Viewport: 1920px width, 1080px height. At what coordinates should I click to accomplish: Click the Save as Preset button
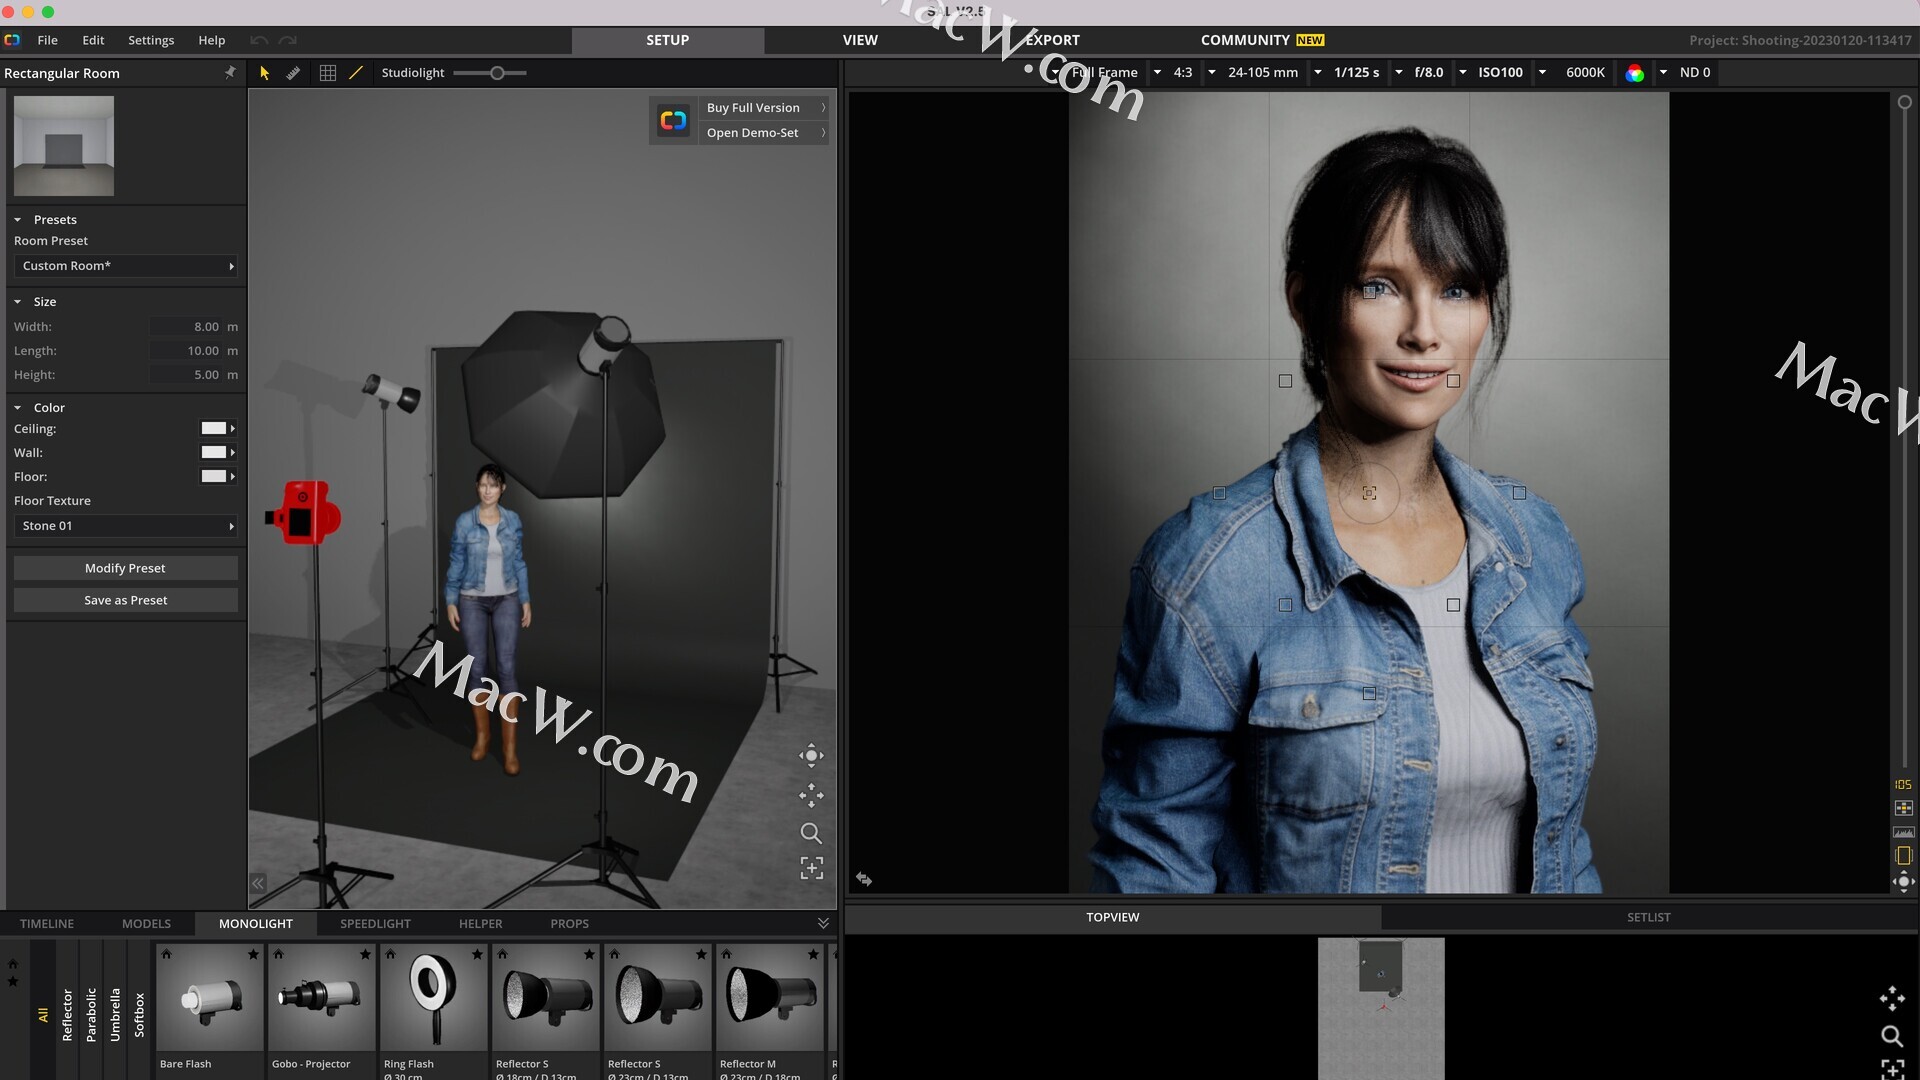pos(125,600)
